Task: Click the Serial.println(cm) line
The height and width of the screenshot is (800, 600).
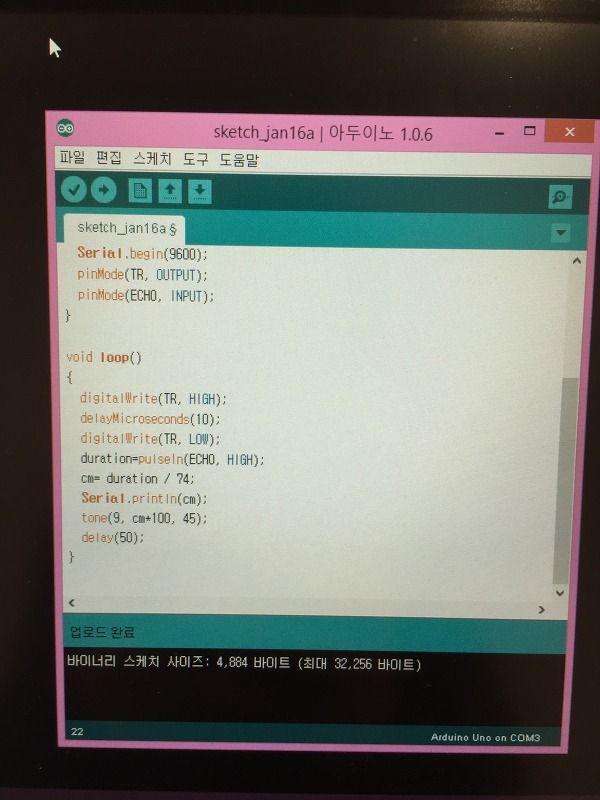Action: pos(144,498)
